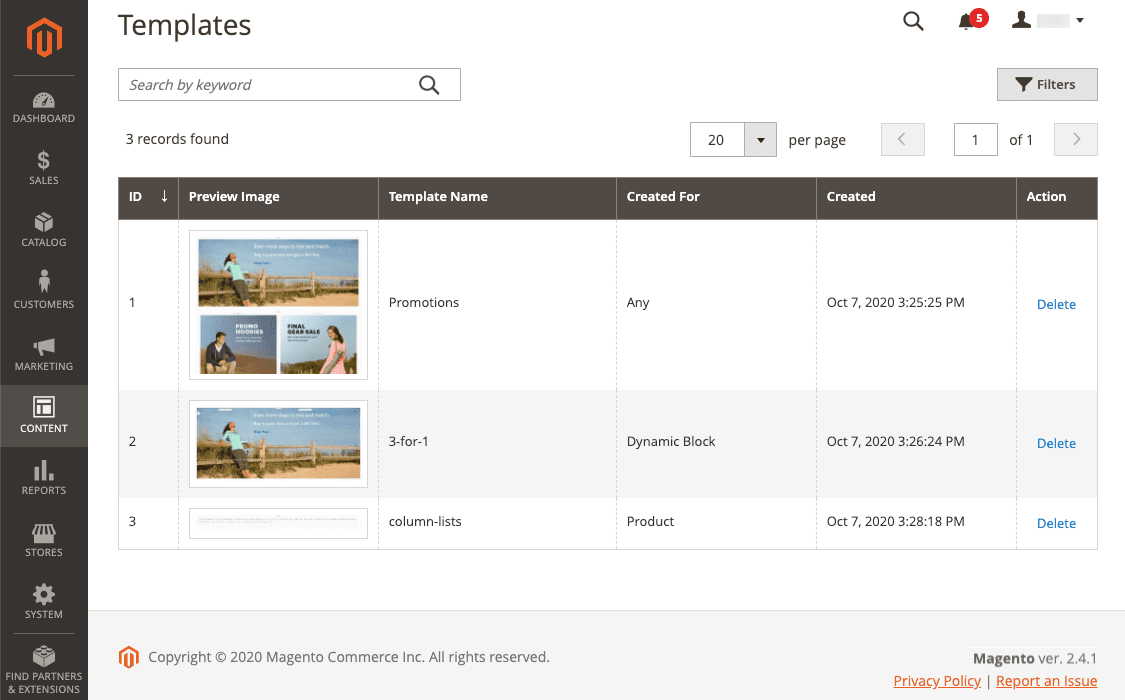The image size is (1125, 700).
Task: Sort by Template Name column header
Action: (497, 198)
